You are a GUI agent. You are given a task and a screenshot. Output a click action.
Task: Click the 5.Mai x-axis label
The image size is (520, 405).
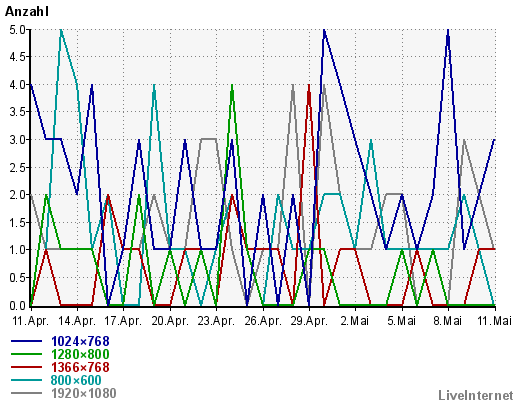pos(402,321)
